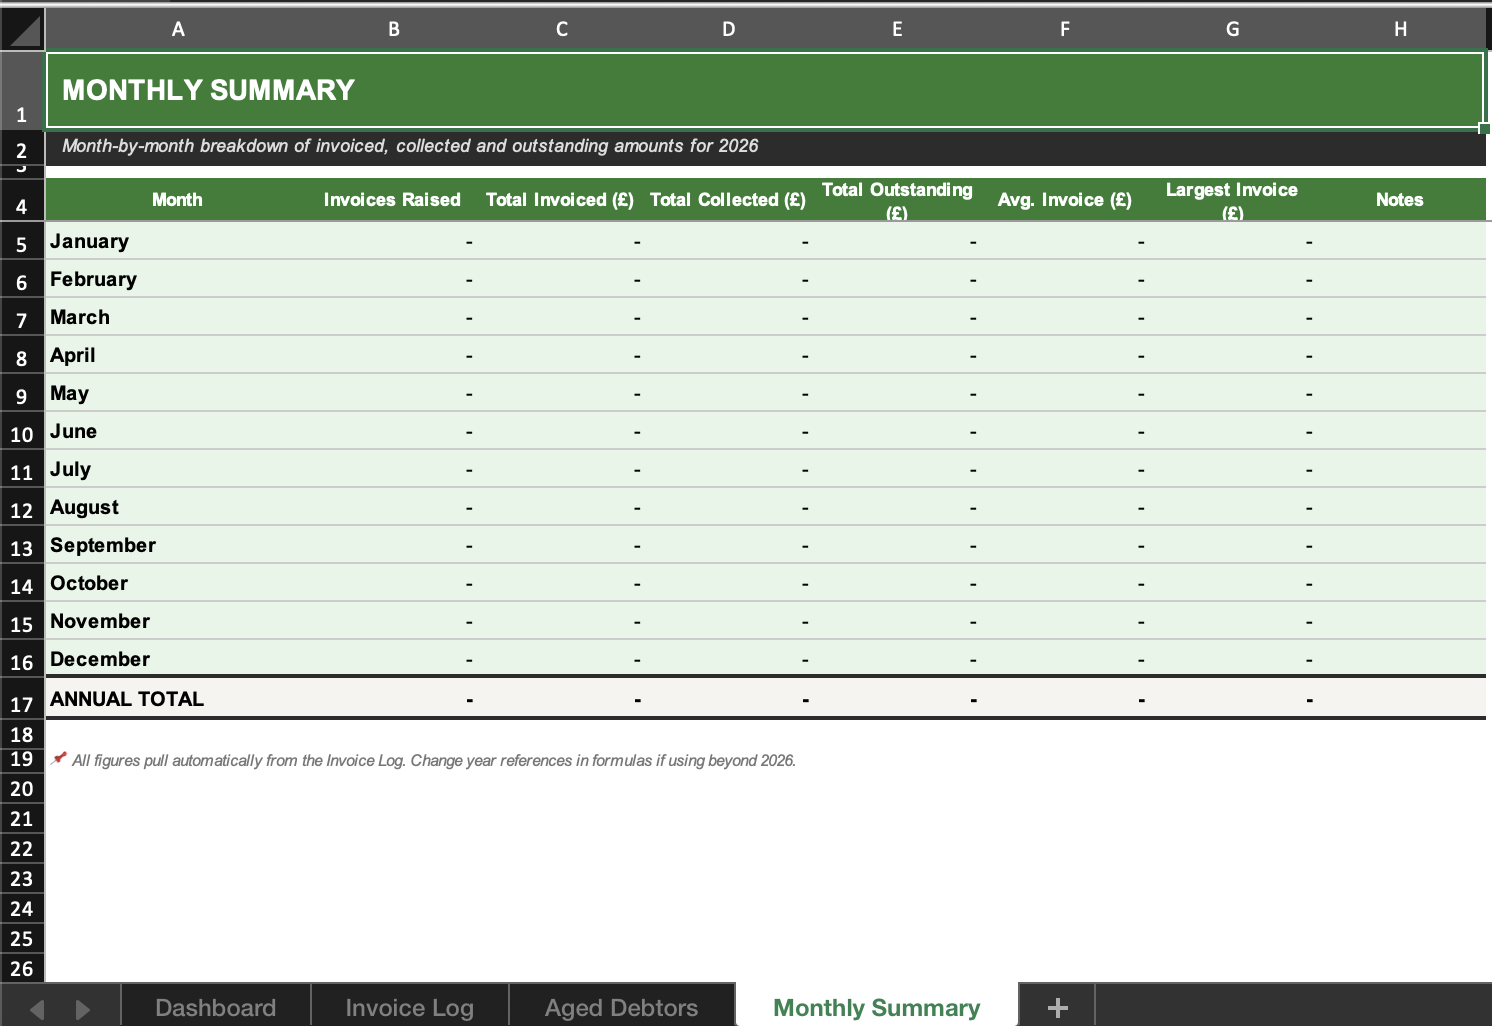The width and height of the screenshot is (1492, 1026).
Task: Select the March cell
Action: click(178, 317)
